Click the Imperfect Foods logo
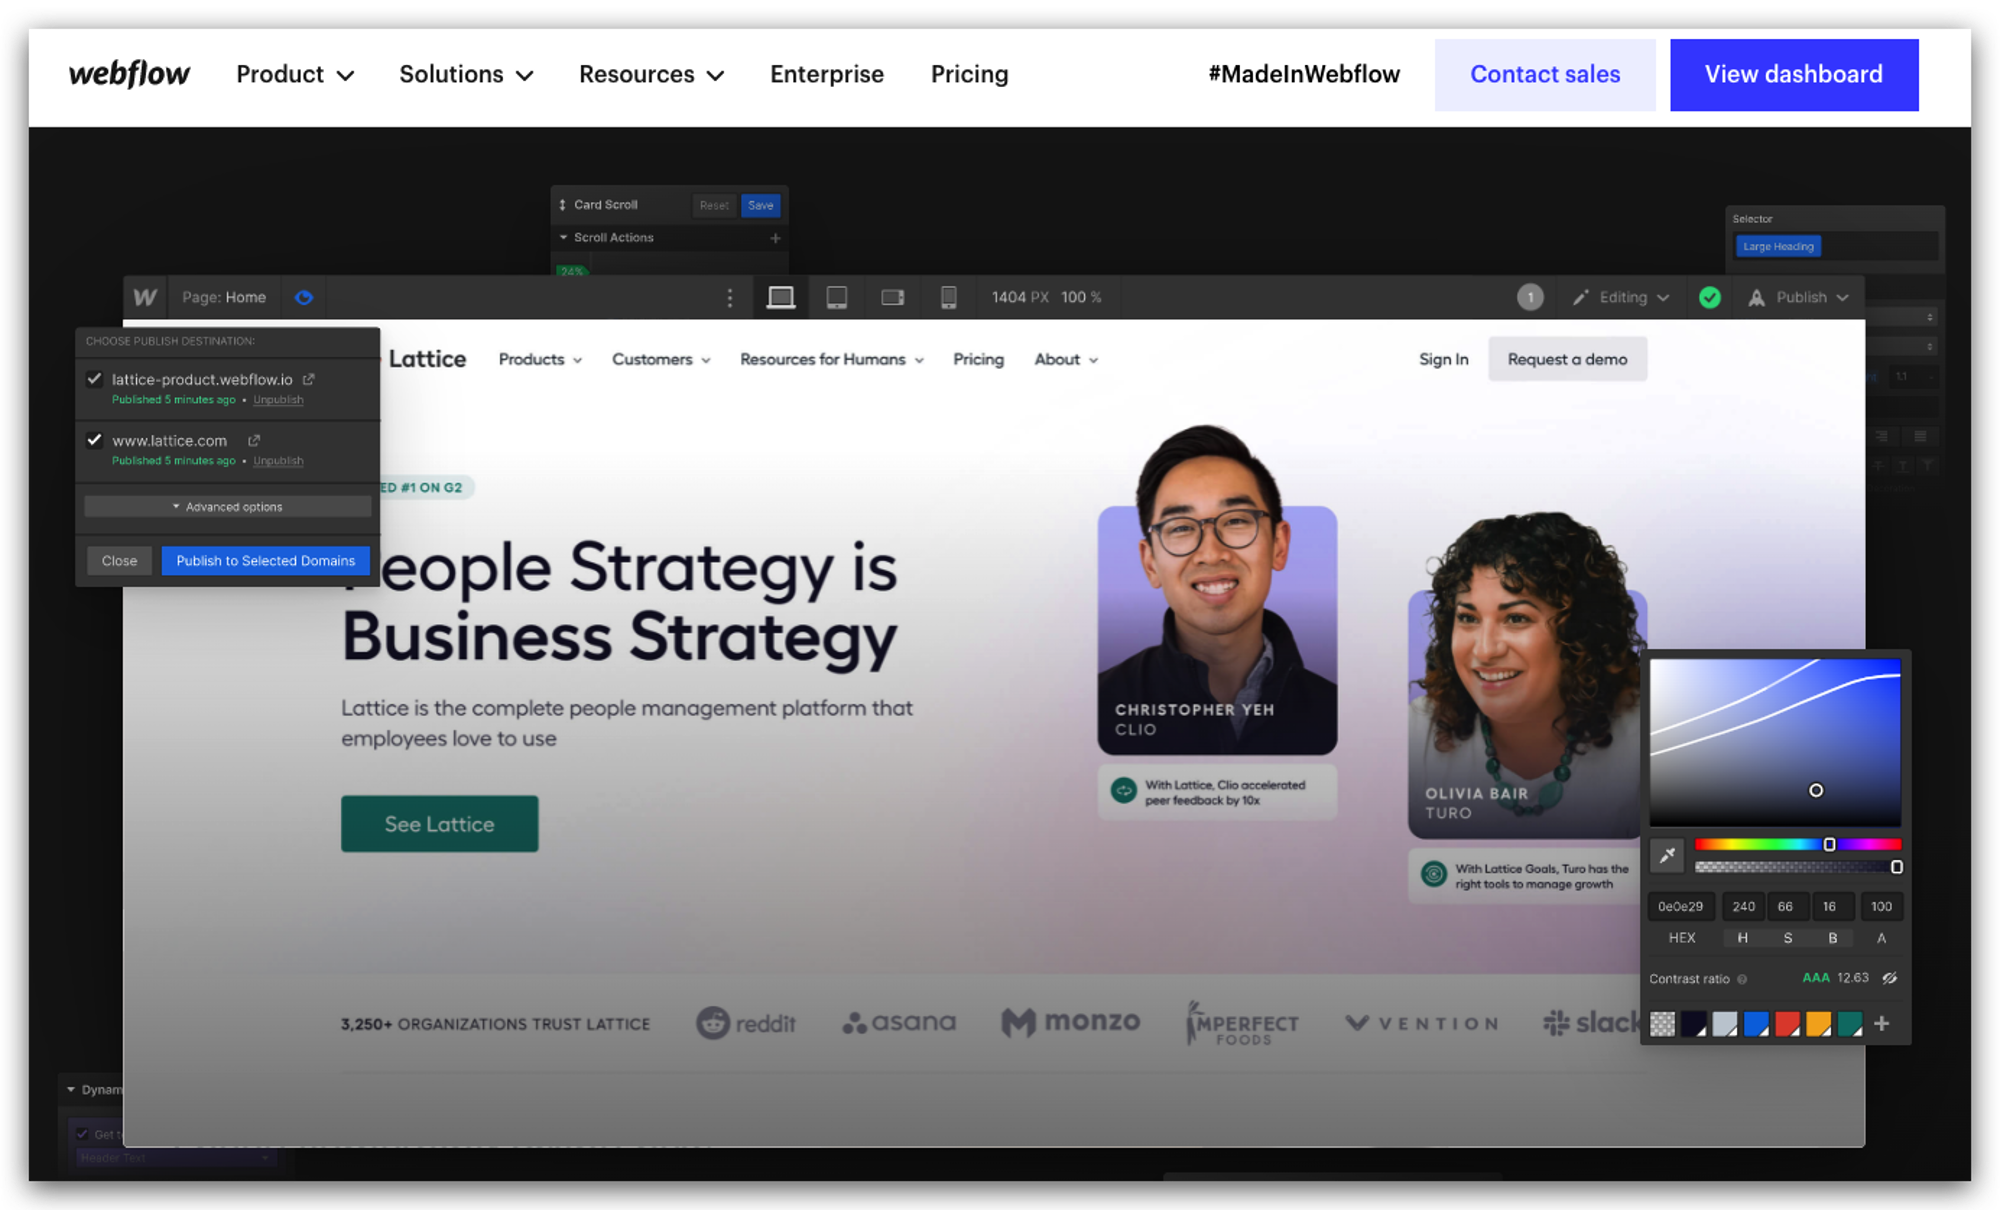The height and width of the screenshot is (1210, 2000). [x=1242, y=1023]
